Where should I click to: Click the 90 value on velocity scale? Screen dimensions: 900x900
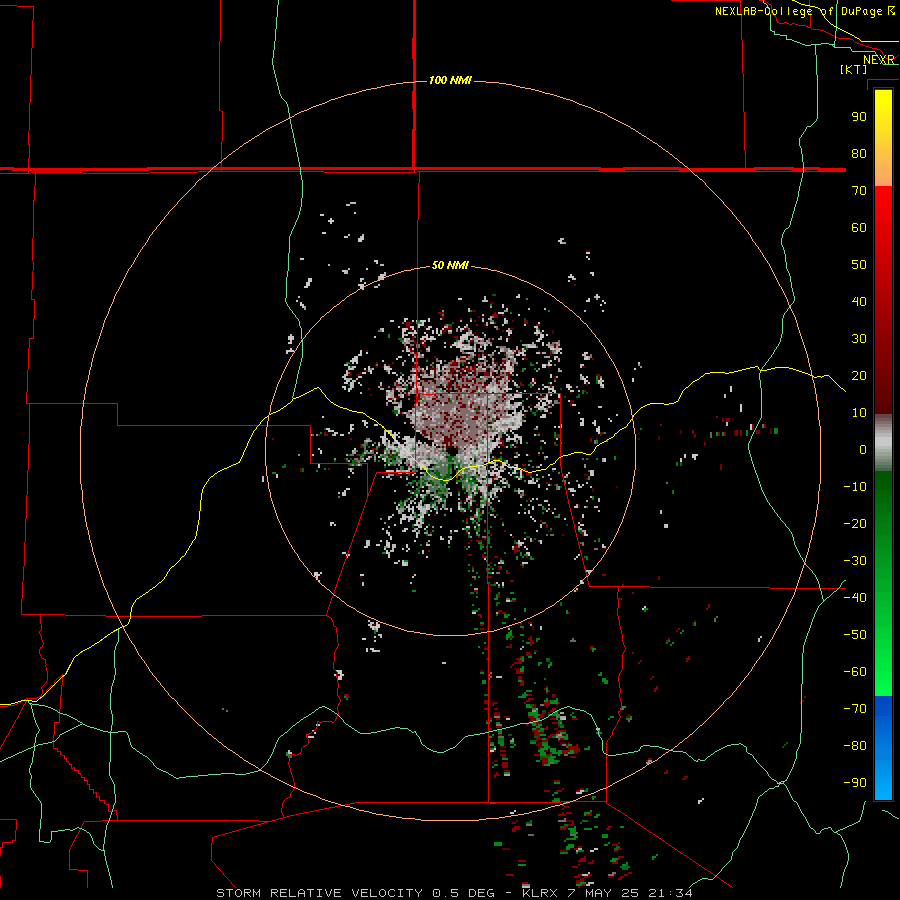[859, 117]
